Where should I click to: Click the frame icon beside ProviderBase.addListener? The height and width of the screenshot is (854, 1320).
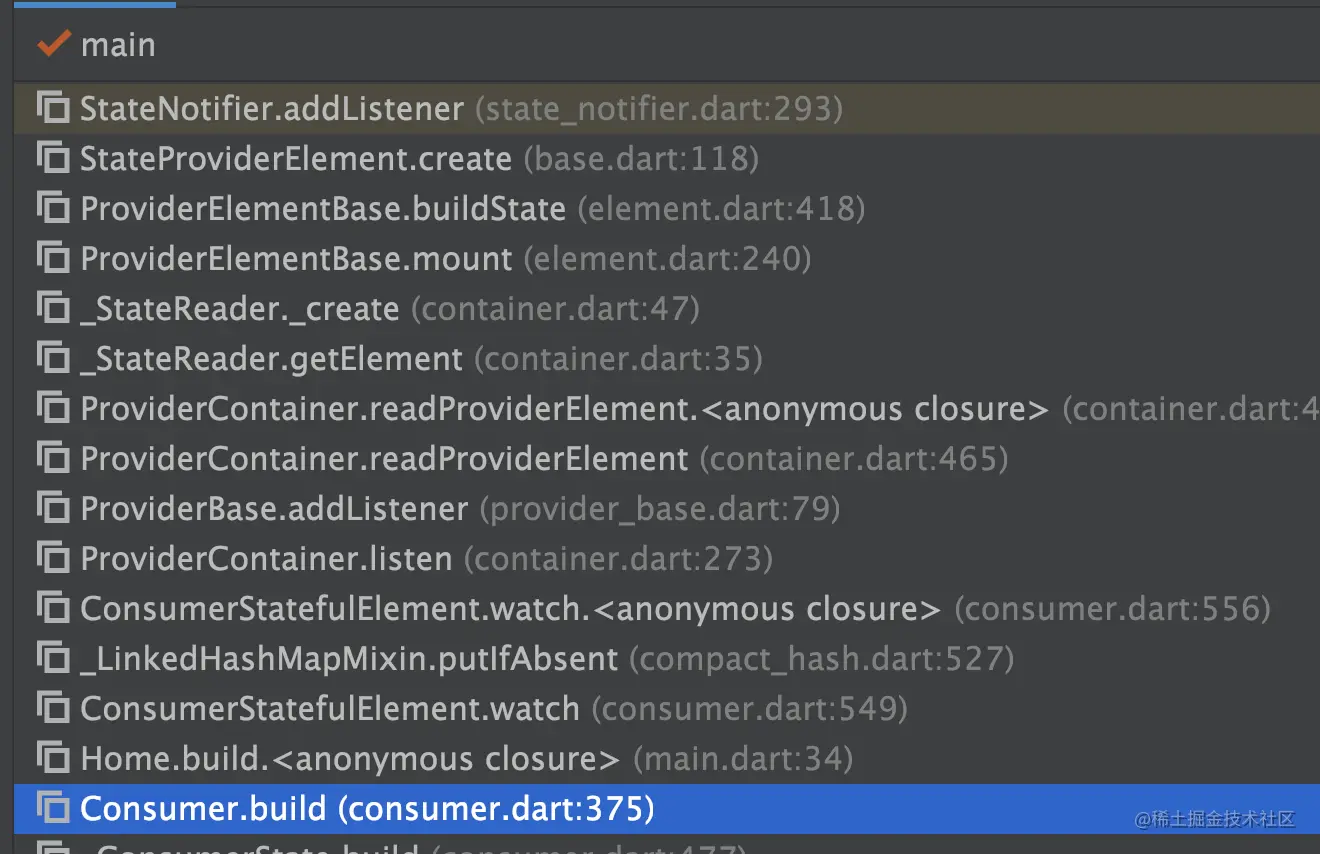[52, 508]
